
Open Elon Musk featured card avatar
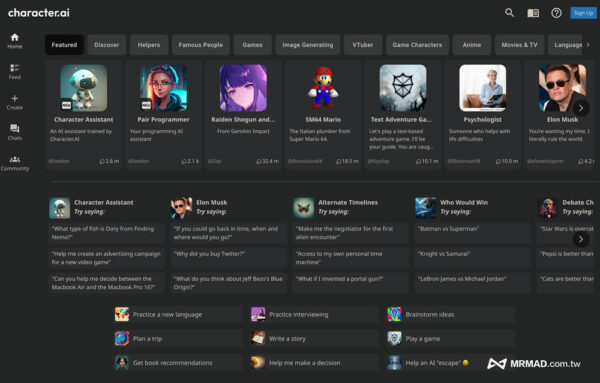[562, 88]
